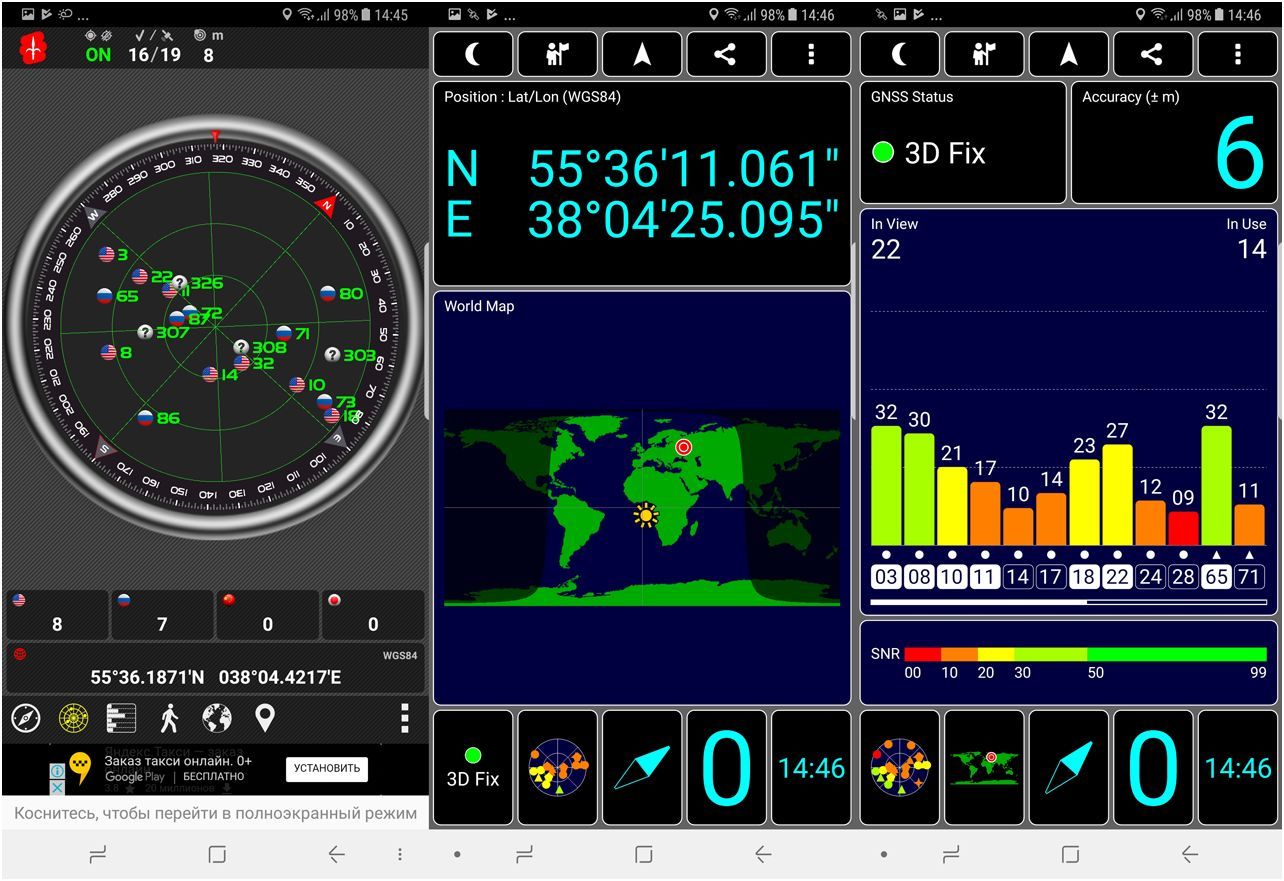Toggle the green GPS ON indicator
This screenshot has width=1284, height=881.
[x=98, y=54]
